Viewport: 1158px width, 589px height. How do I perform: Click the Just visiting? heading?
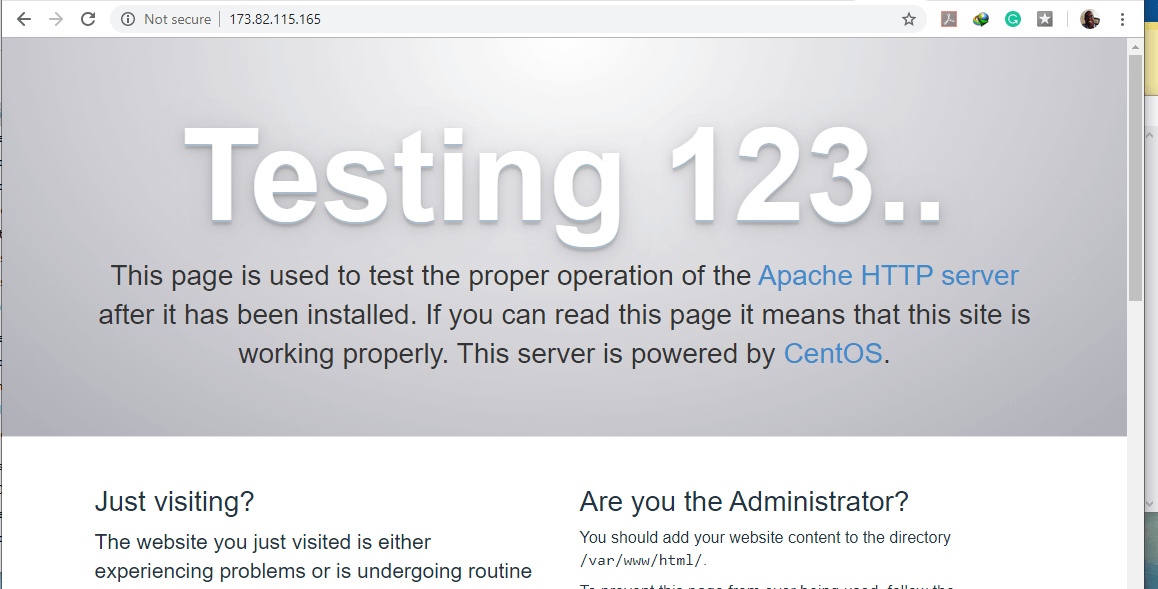pos(174,501)
